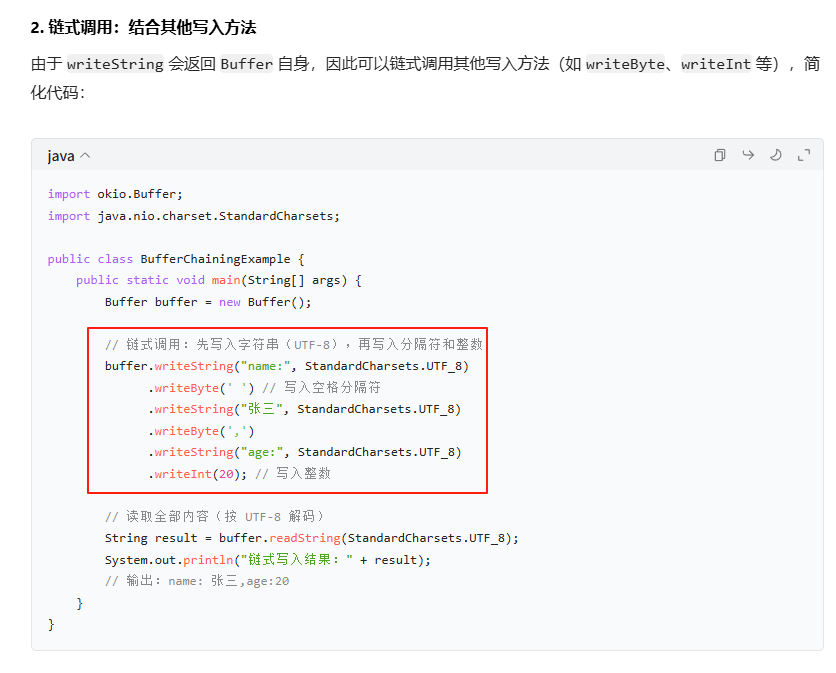Click 'public class BufferChainingExample {' line
This screenshot has width=836, height=673.
coord(176,259)
